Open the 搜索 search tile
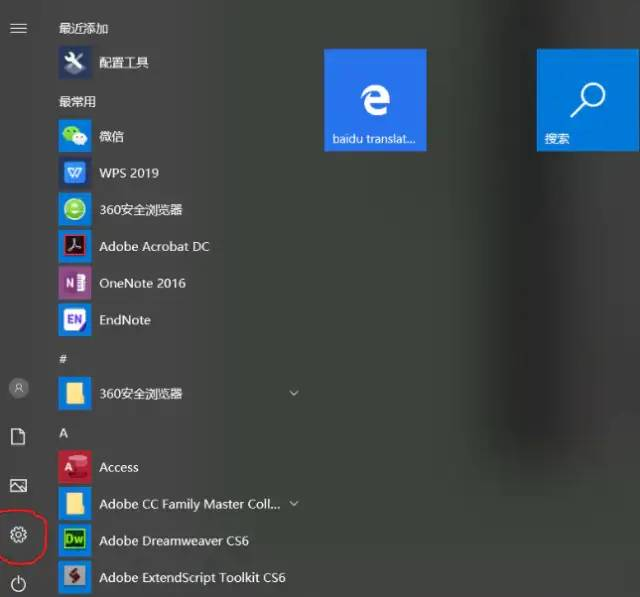This screenshot has width=640, height=597. tap(588, 100)
